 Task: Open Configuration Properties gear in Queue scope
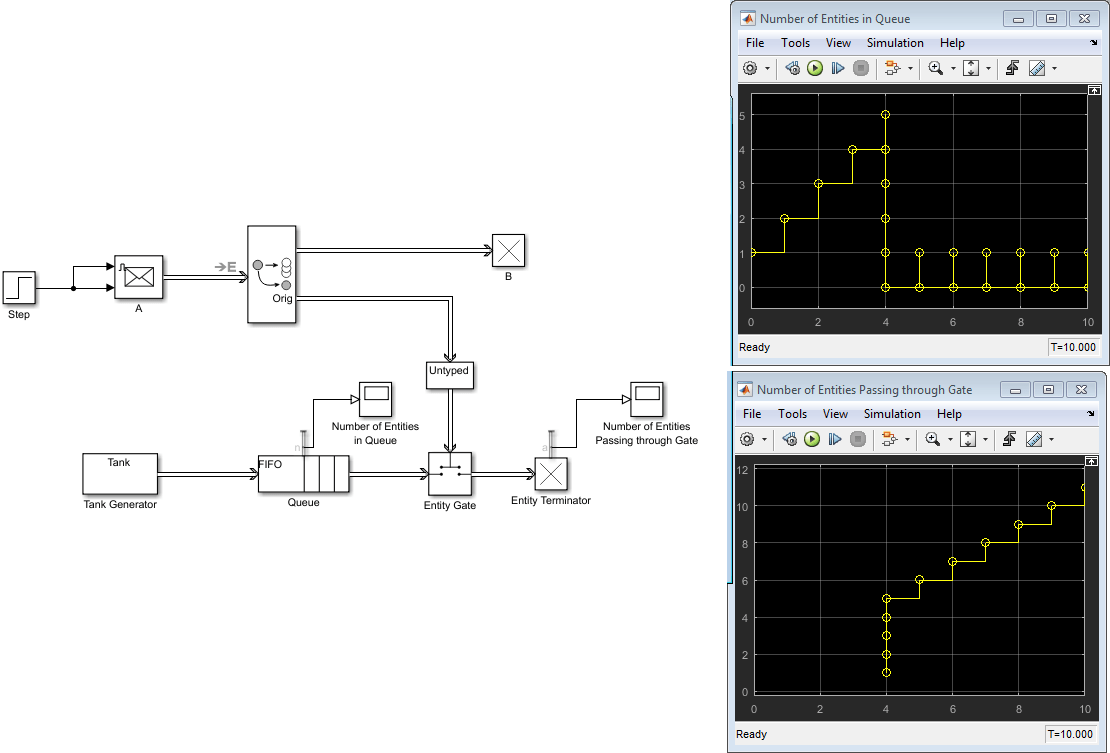[x=750, y=68]
